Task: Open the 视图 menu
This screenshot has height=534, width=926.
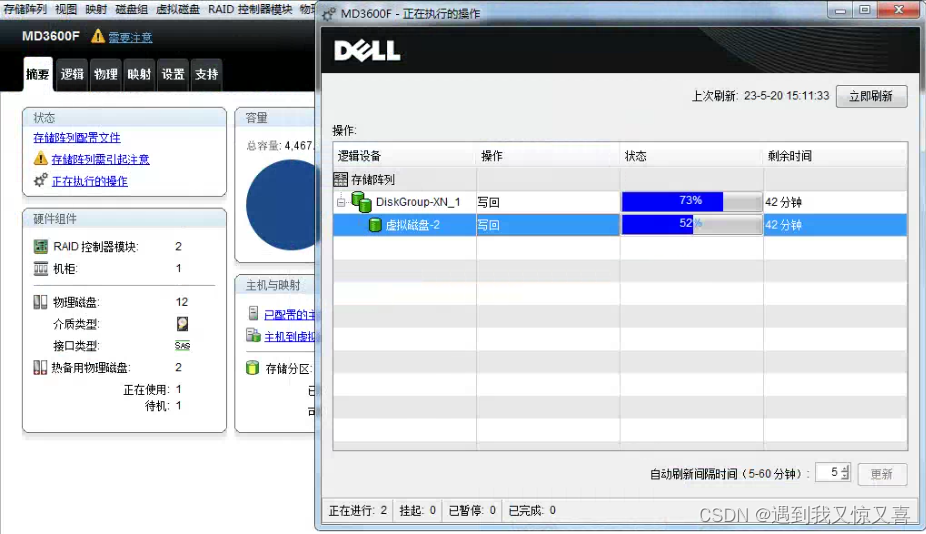Action: (66, 9)
